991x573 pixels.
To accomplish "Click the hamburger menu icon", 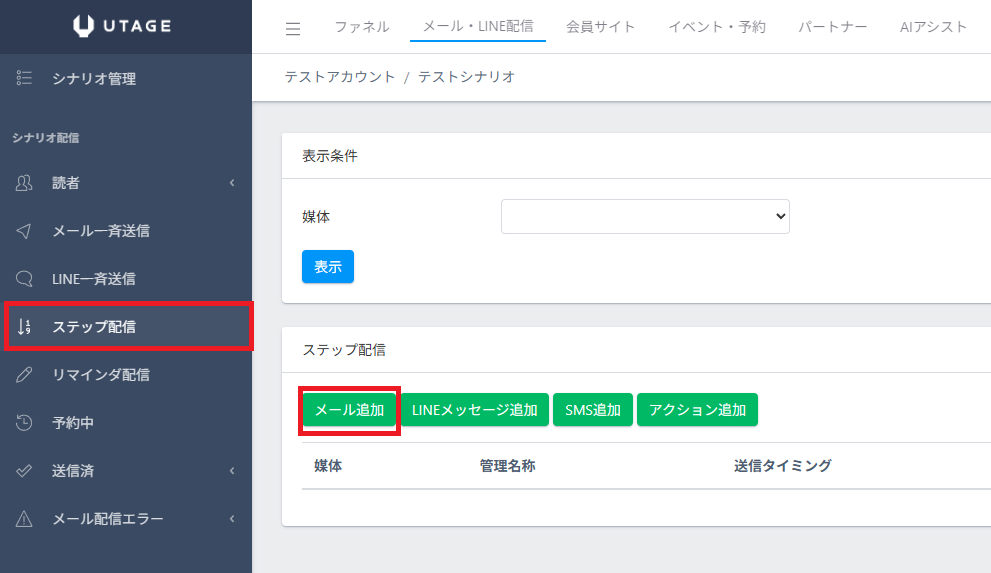I will (x=293, y=28).
